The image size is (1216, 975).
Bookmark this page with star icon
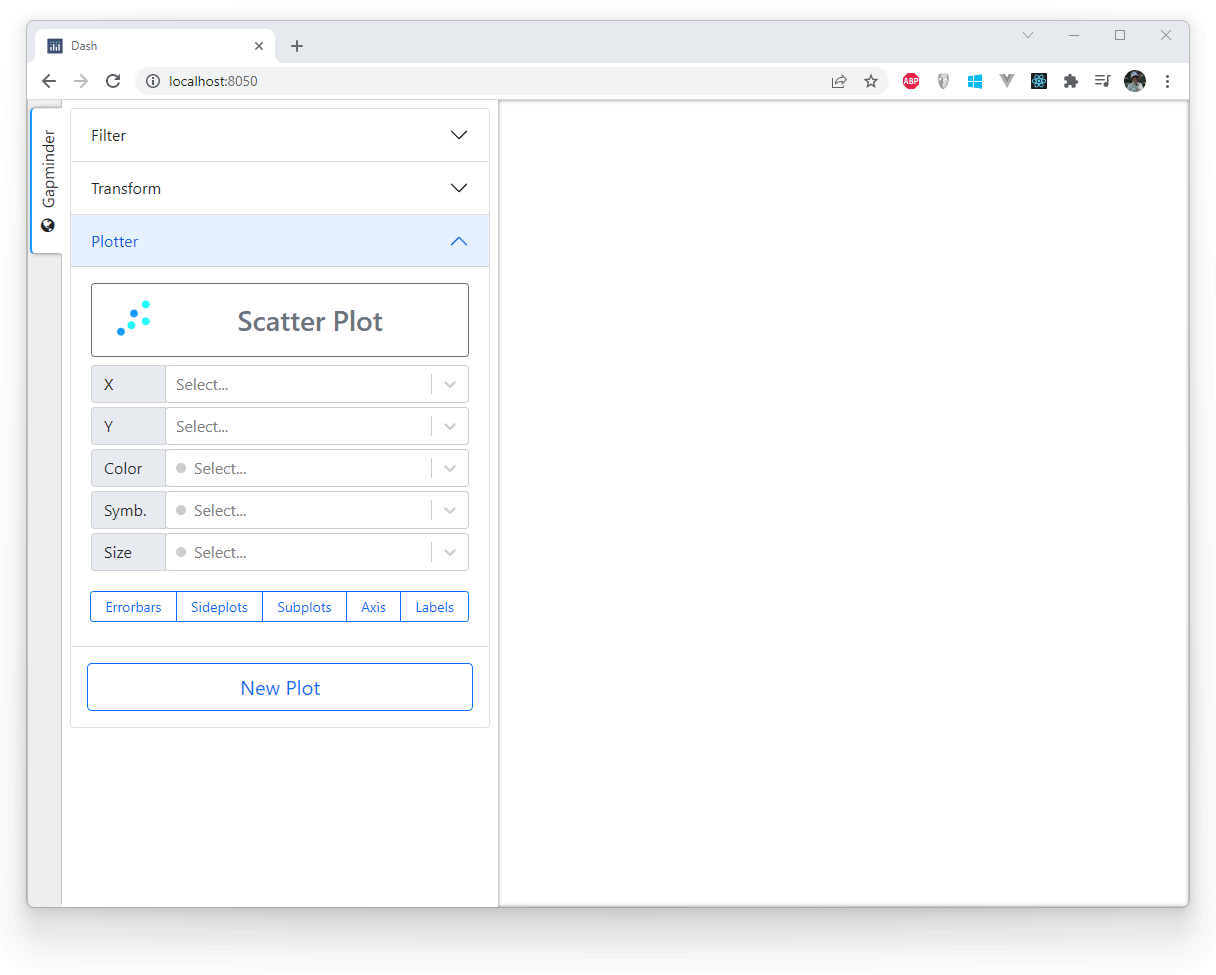[x=871, y=81]
